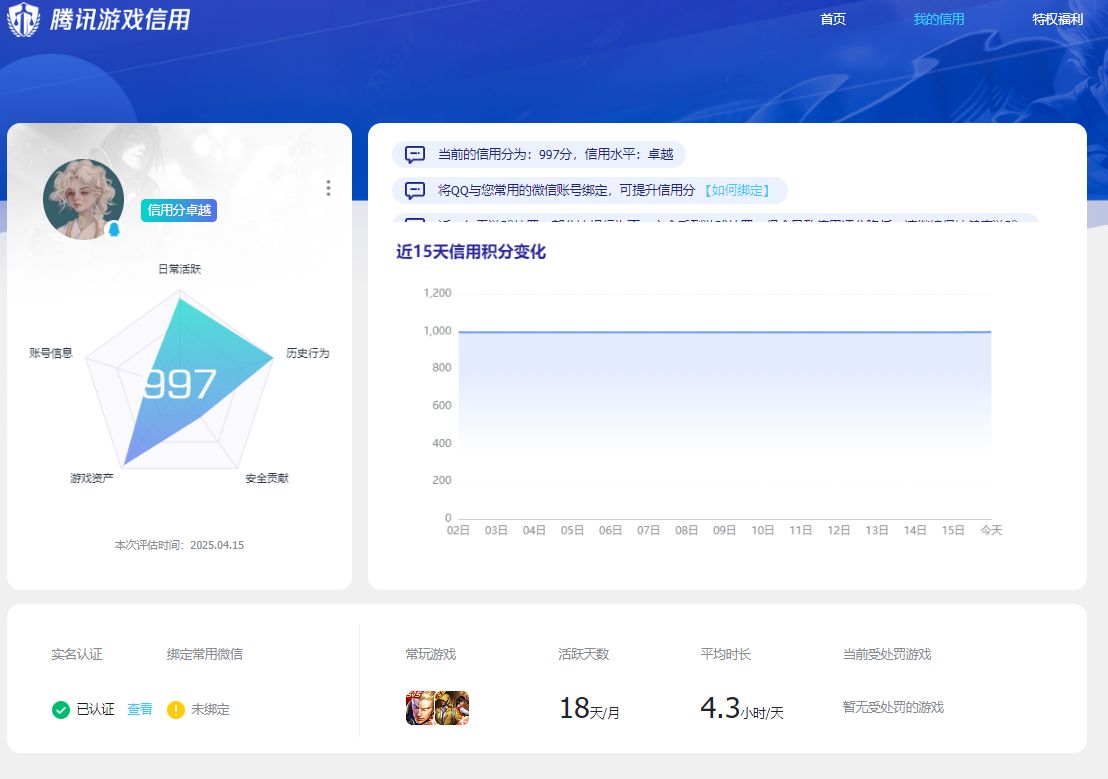The width and height of the screenshot is (1108, 779).
Task: Click the 近15天信用积分变化 chart heading
Action: tap(471, 252)
